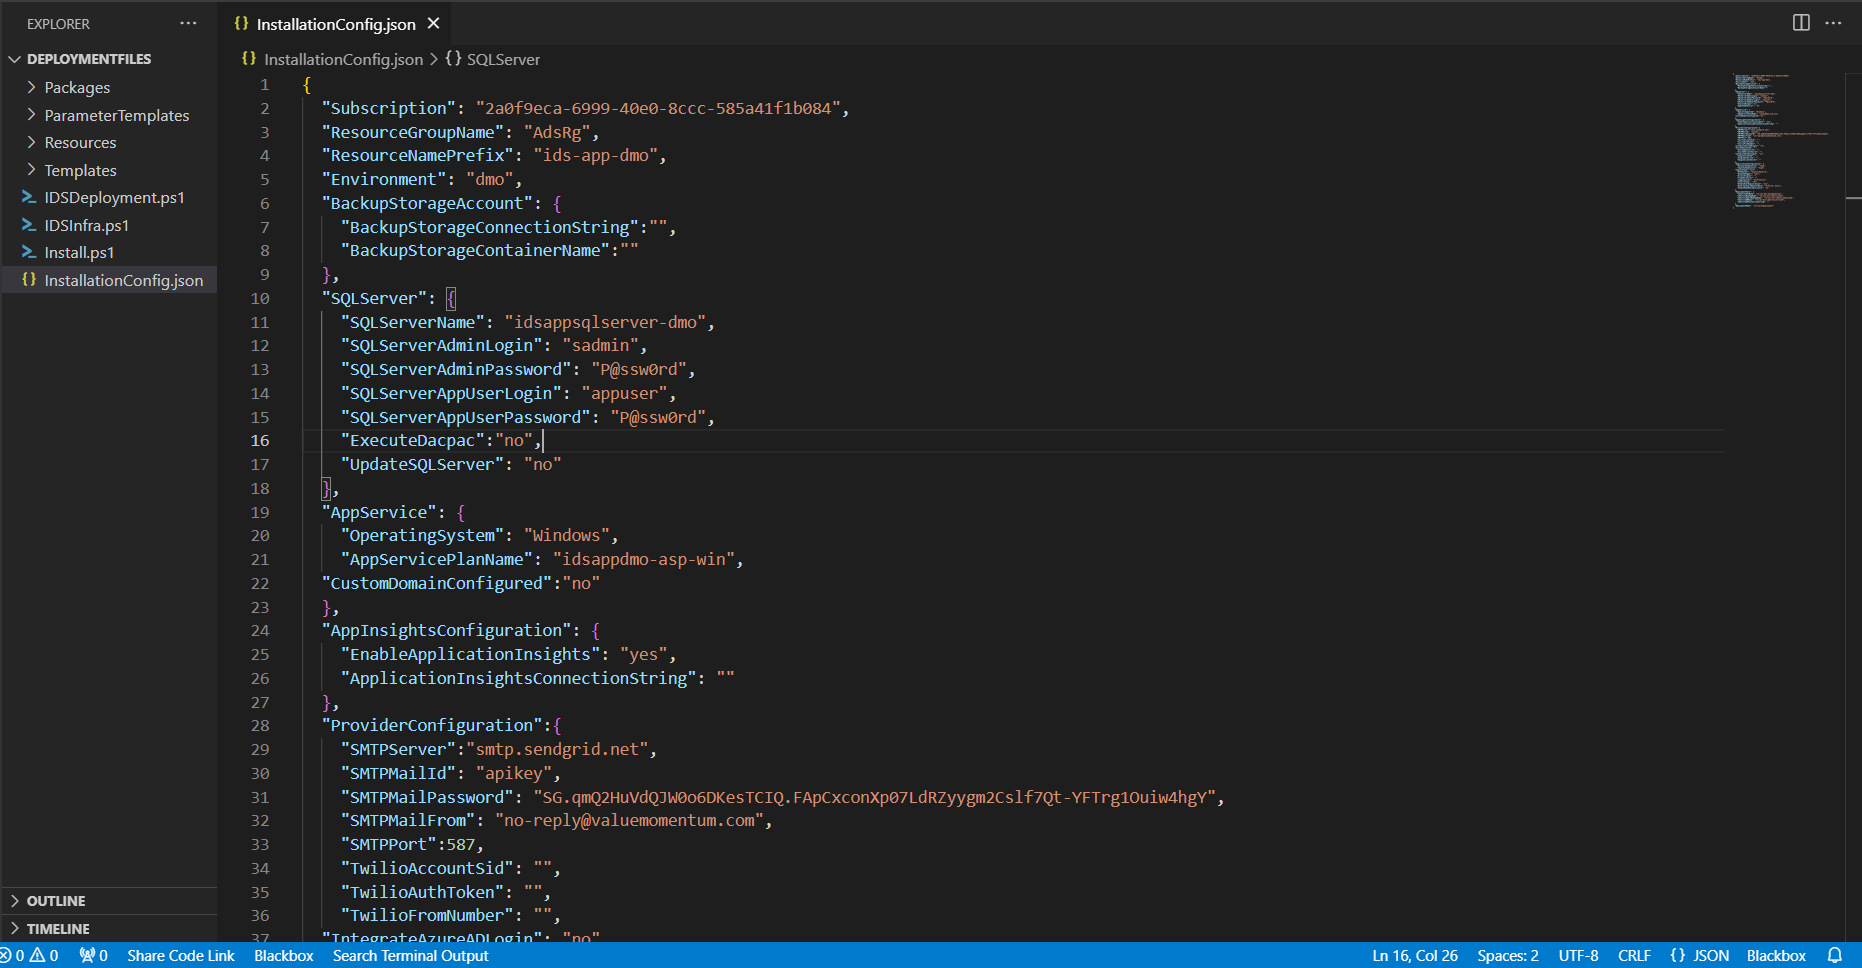Viewport: 1862px width, 968px height.
Task: Click the "UpdateSQLServer" key on line 17
Action: pyautogui.click(x=422, y=465)
